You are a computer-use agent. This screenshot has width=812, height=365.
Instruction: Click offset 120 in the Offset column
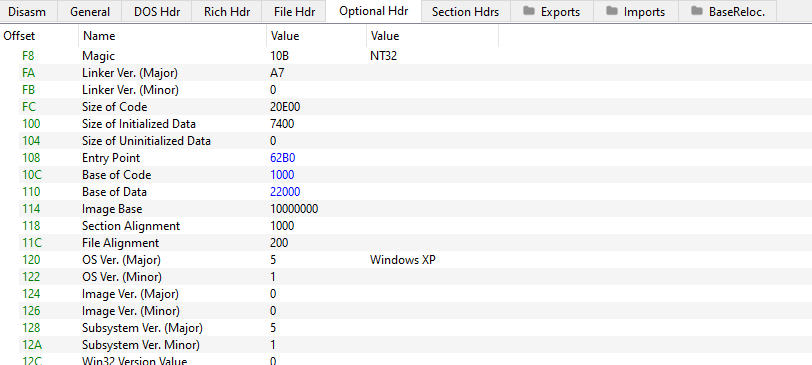31,260
